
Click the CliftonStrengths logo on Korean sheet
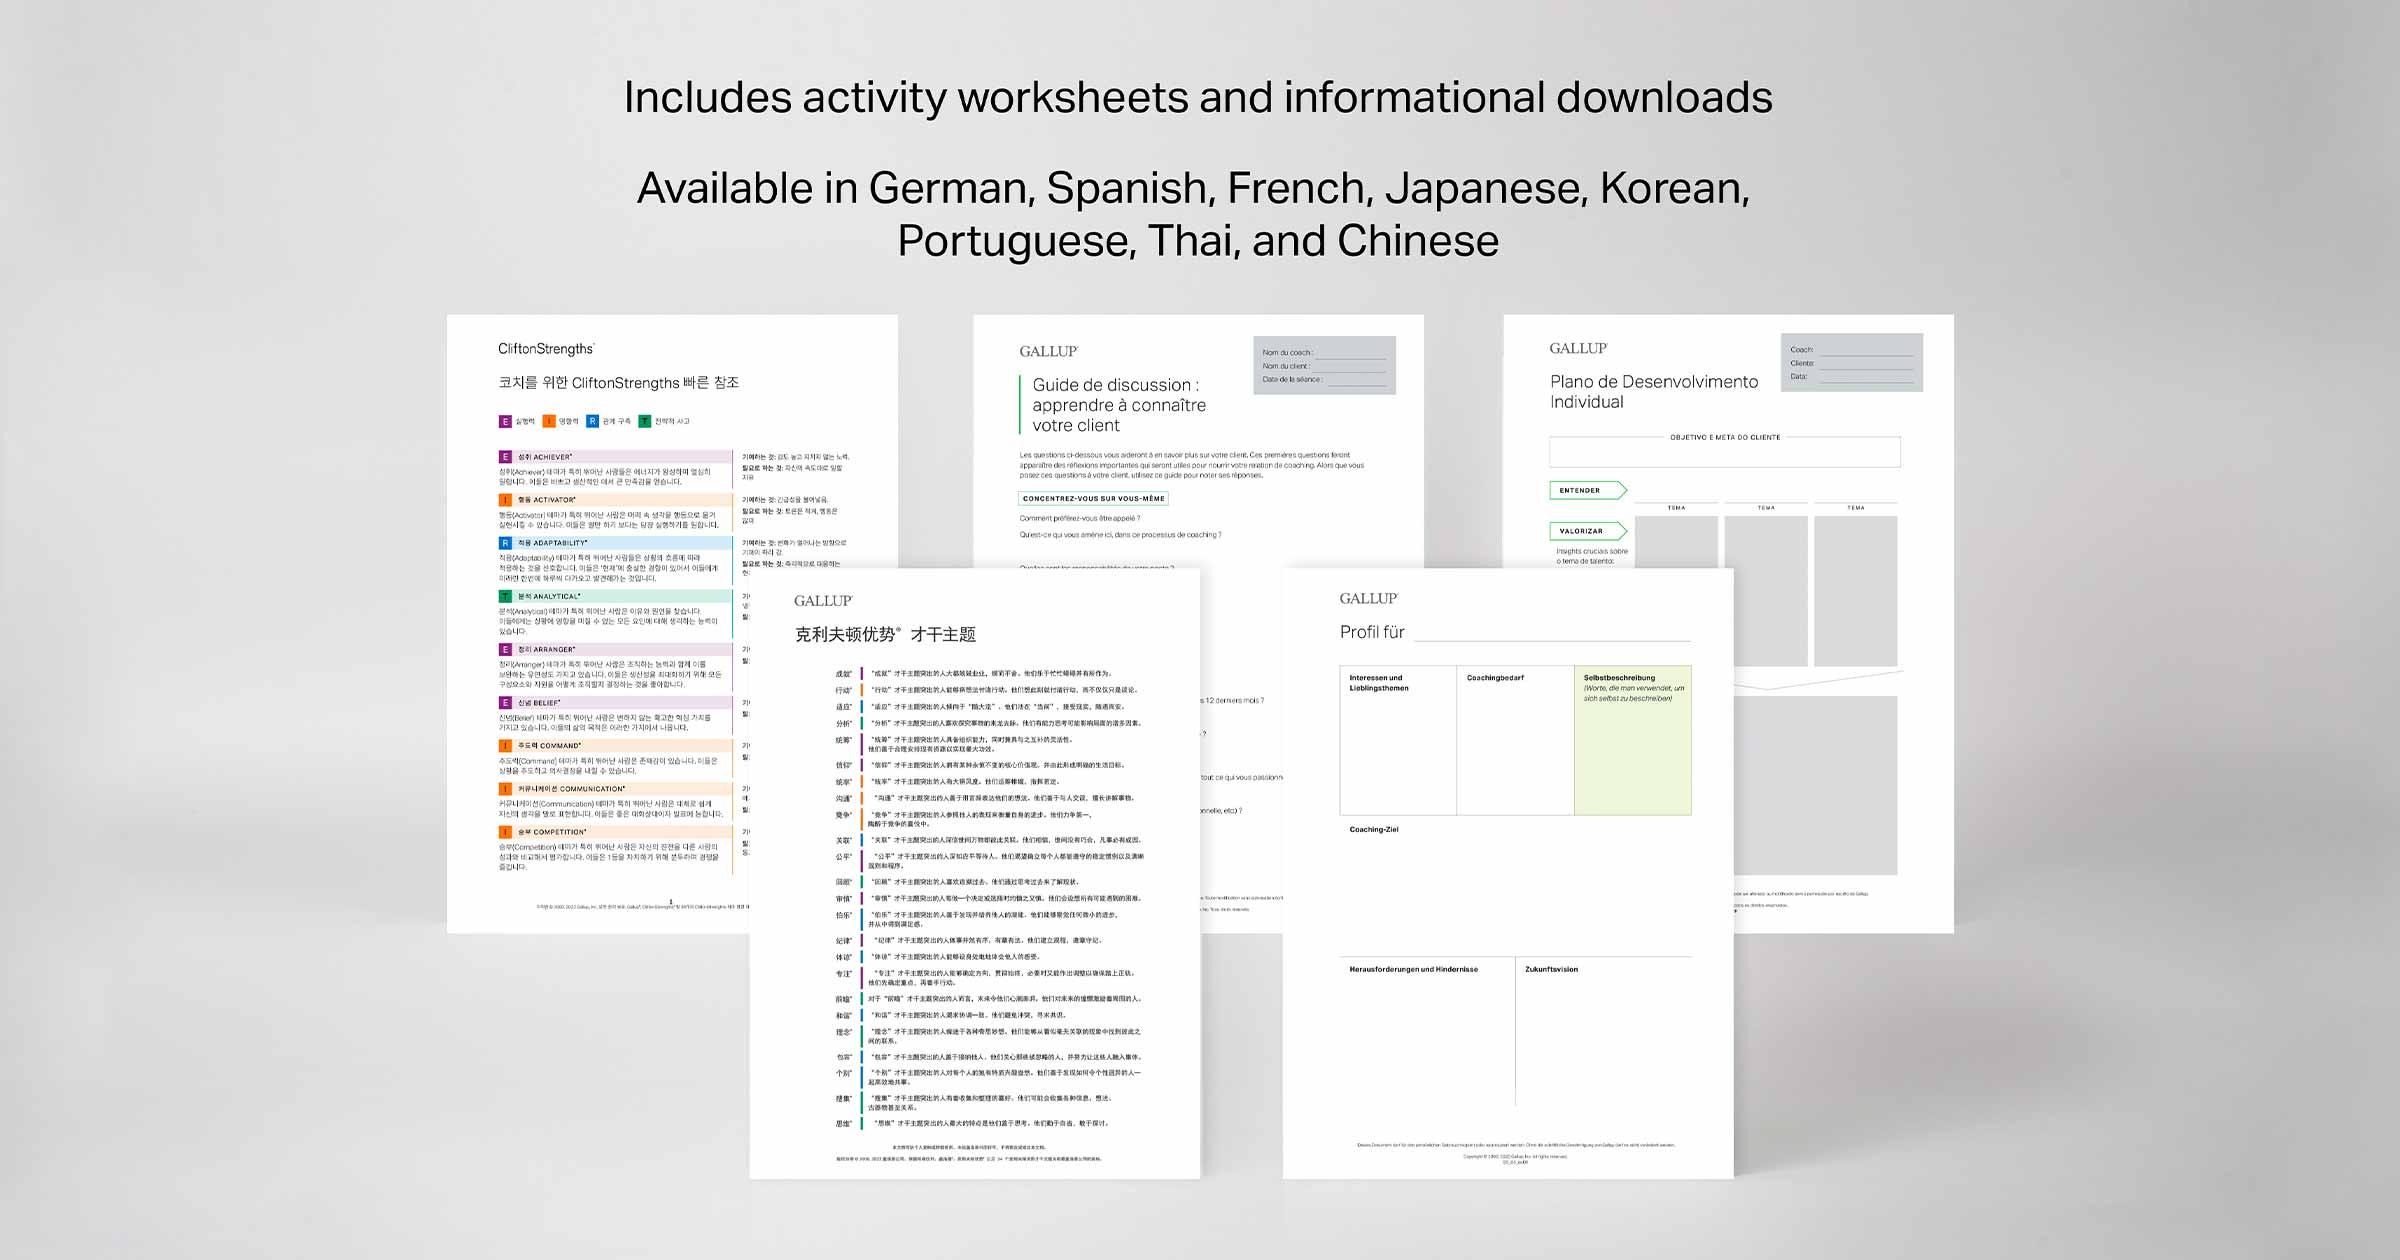click(x=546, y=349)
